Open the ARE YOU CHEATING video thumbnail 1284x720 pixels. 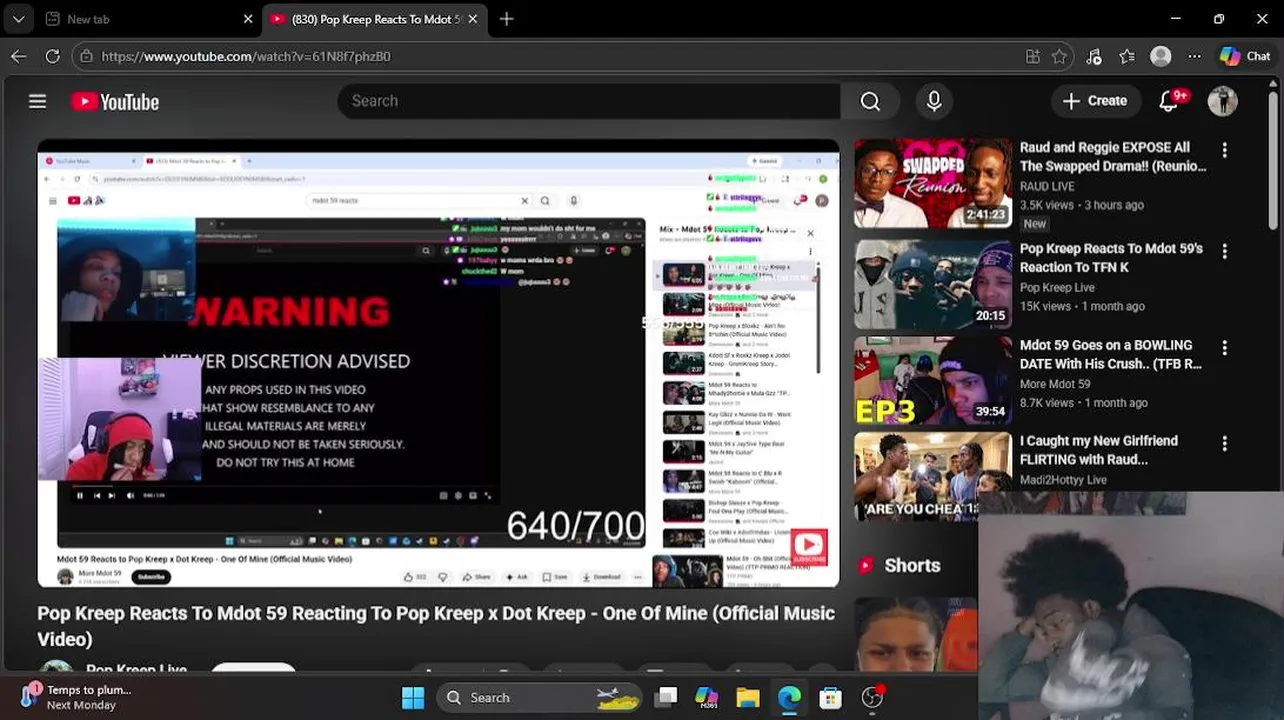tap(933, 477)
